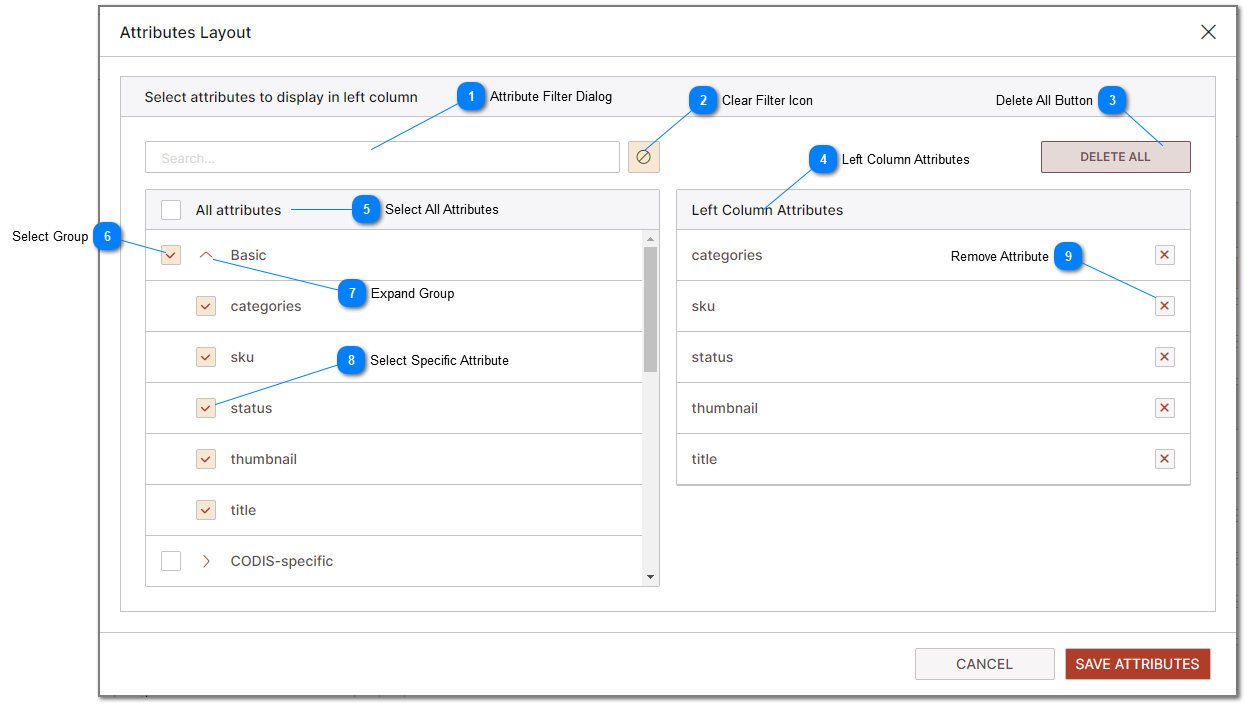Click the clear filter icon beside search
Viewport: 1247px width, 706px height.
coord(644,157)
